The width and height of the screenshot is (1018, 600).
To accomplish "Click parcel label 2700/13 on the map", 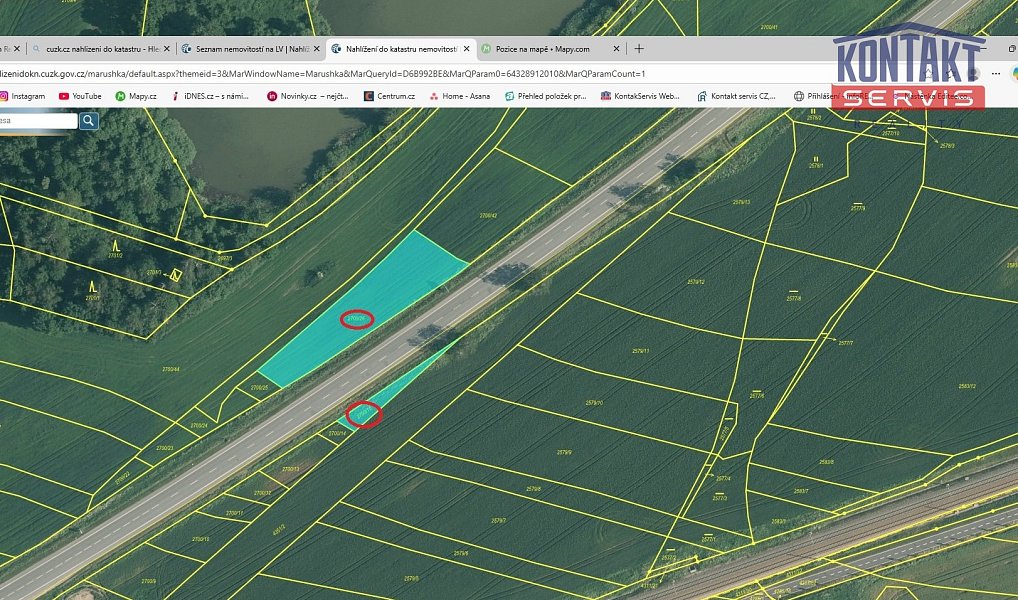I will (x=290, y=469).
